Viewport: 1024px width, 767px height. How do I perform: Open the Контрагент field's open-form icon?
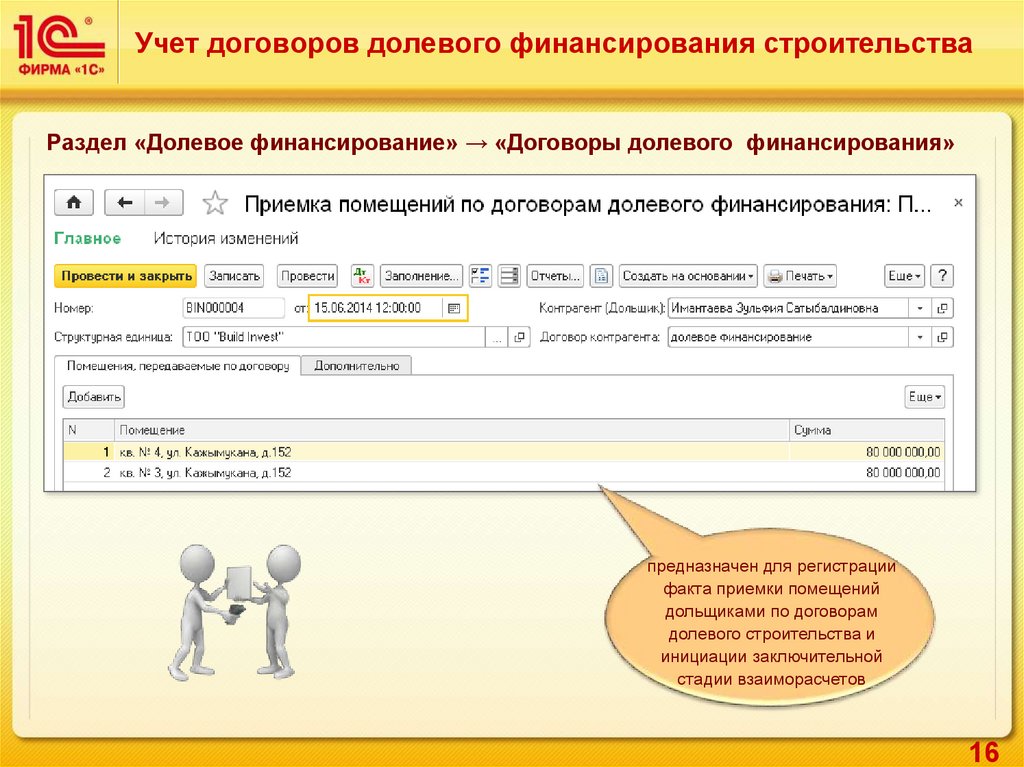click(942, 309)
